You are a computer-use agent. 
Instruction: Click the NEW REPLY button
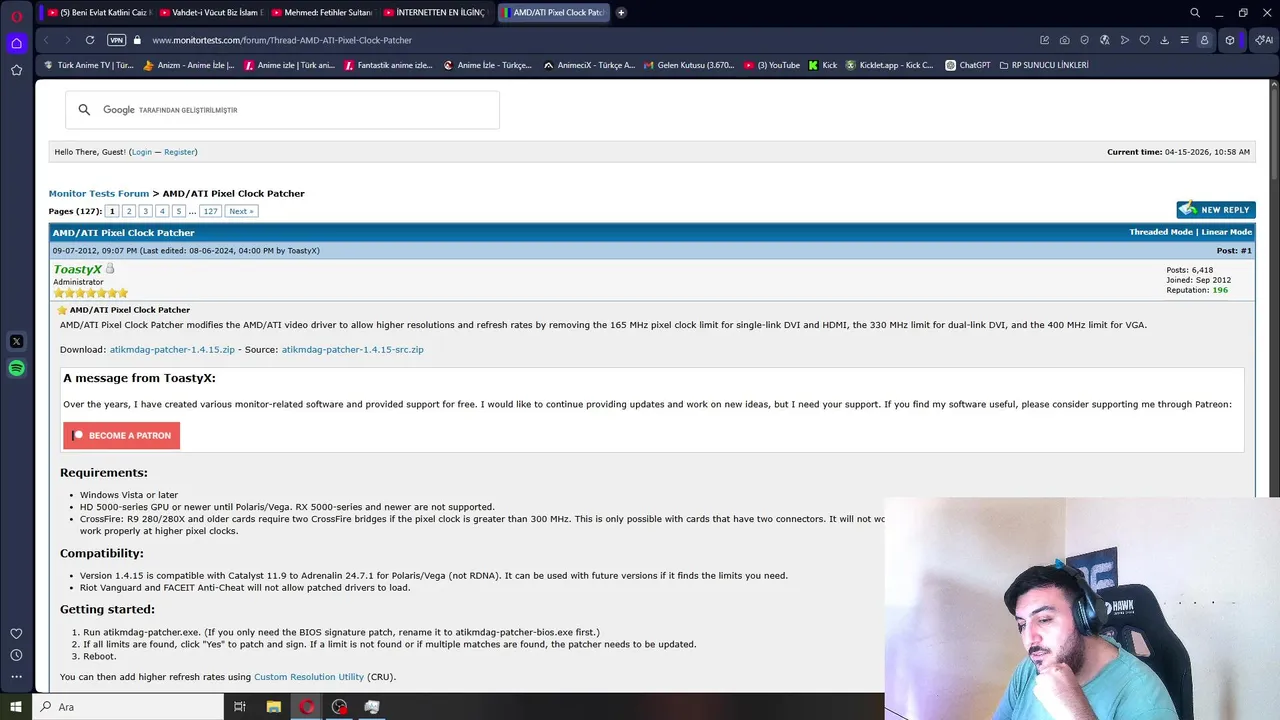[1216, 210]
